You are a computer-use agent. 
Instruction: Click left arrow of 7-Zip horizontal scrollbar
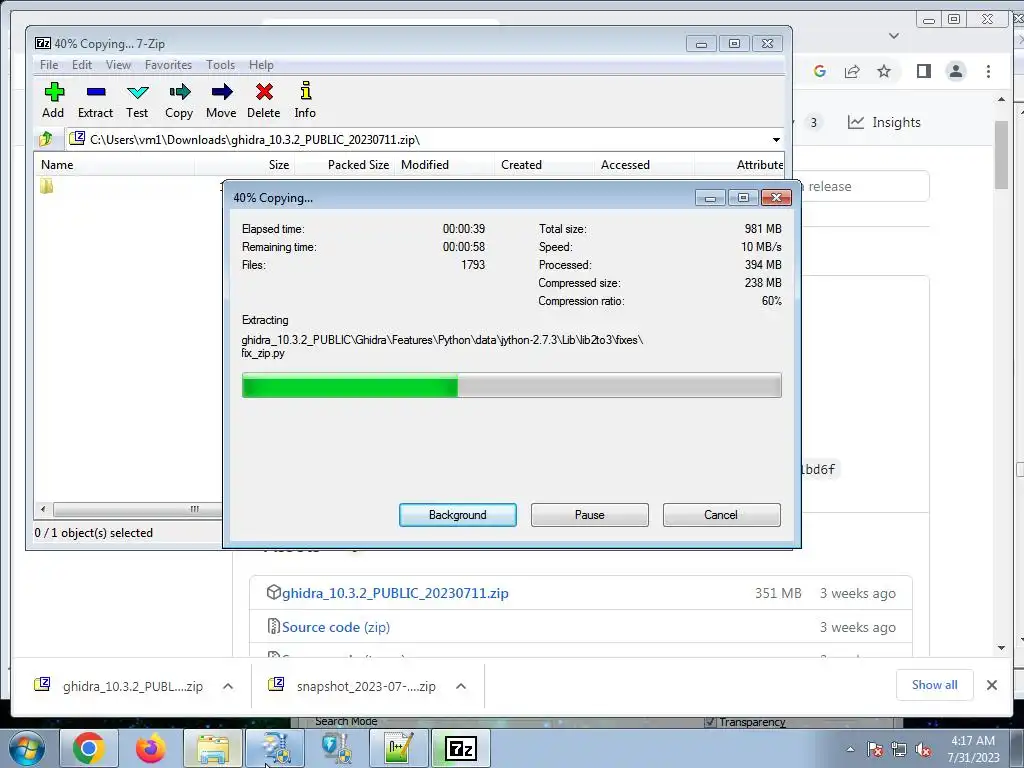(x=43, y=509)
